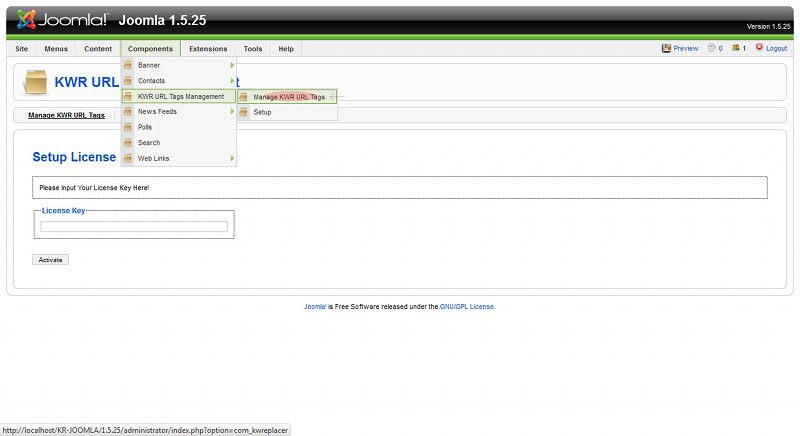
Task: Click the News Feeds menu item icon
Action: pyautogui.click(x=128, y=112)
